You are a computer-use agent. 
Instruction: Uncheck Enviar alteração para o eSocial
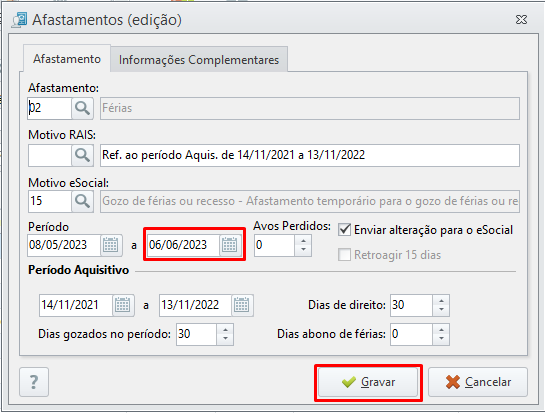(344, 230)
